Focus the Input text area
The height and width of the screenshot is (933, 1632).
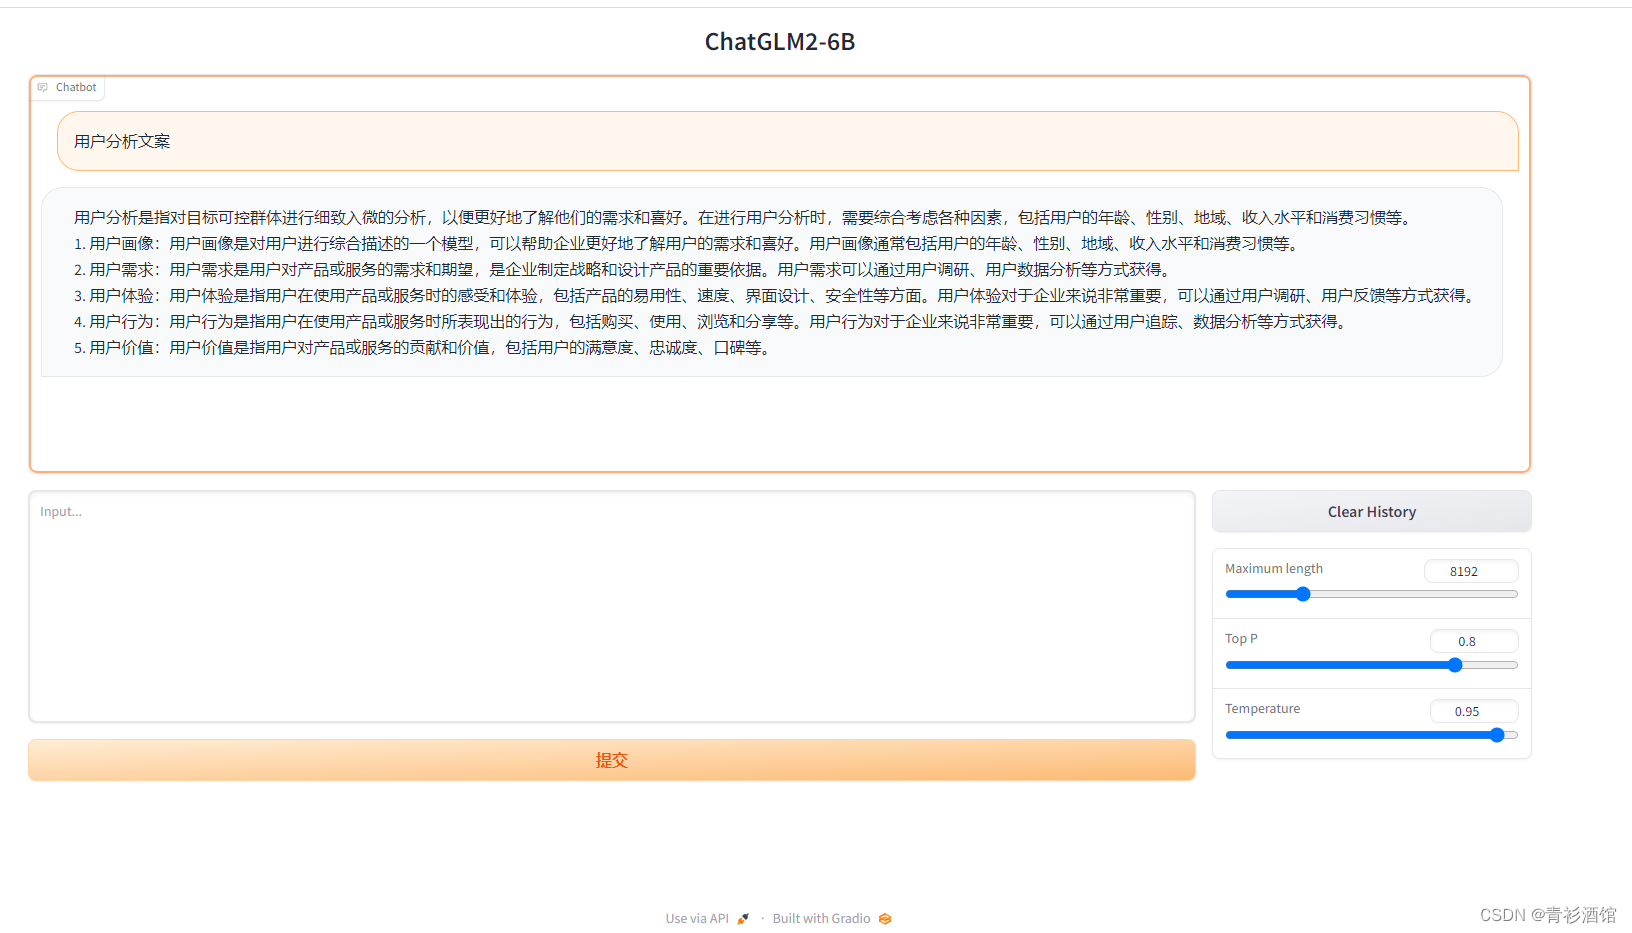coord(612,606)
